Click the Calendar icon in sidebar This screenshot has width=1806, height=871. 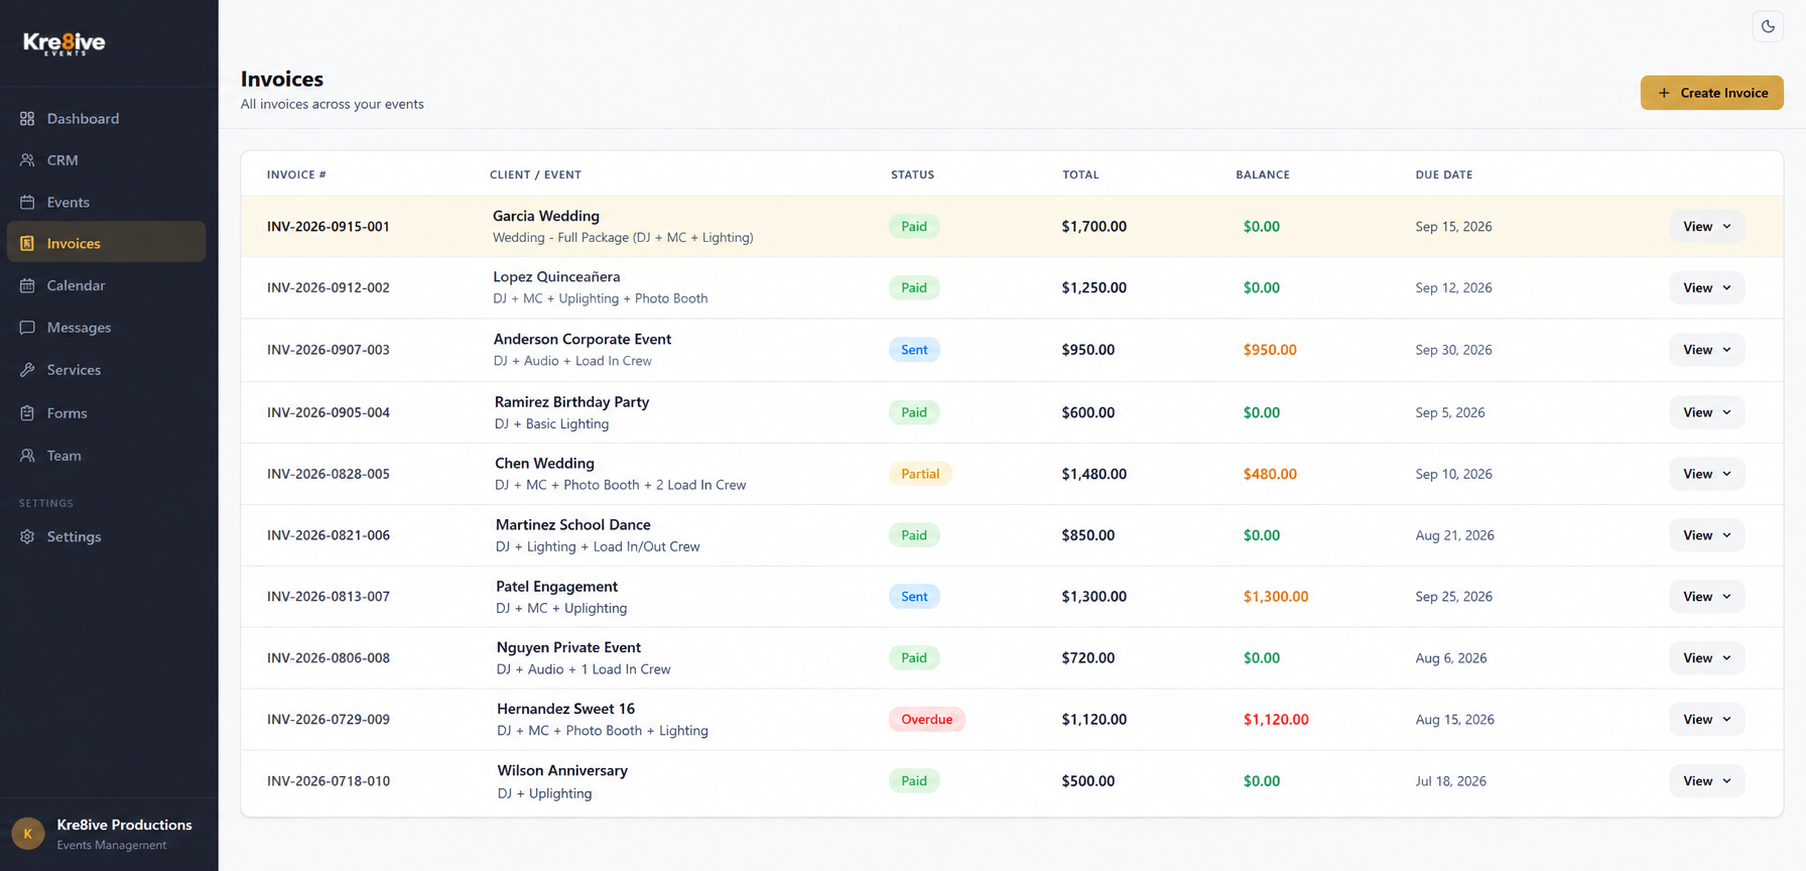coord(27,285)
